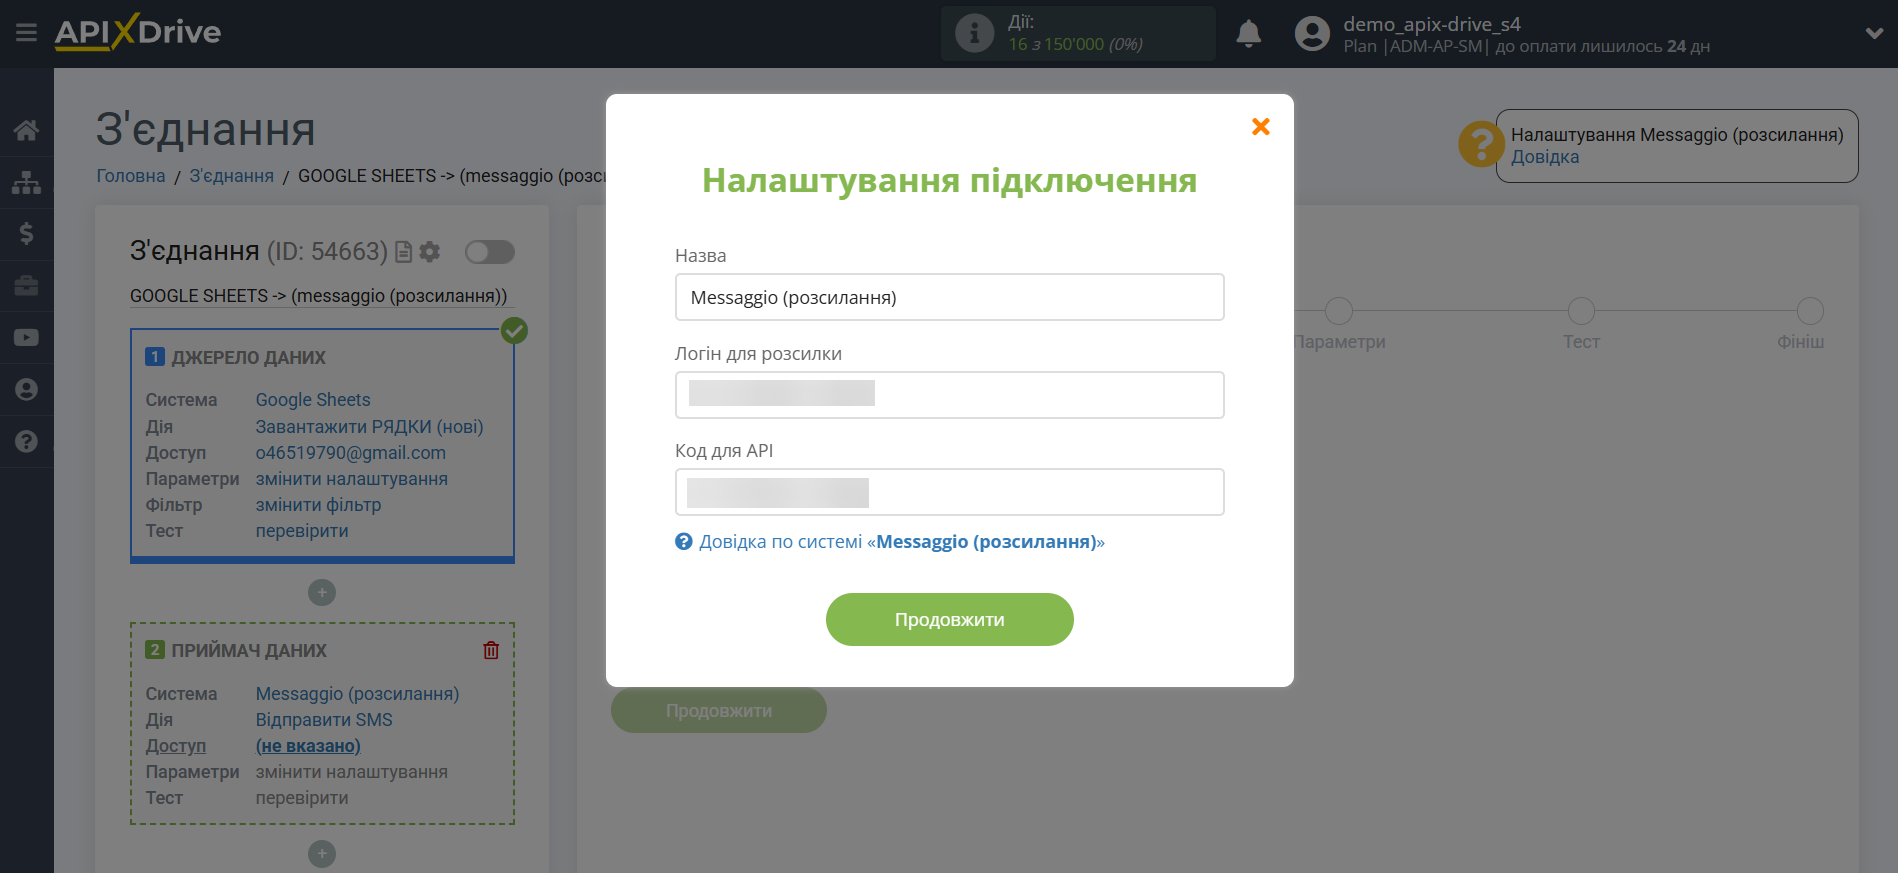
Task: Open the connection settings gear icon
Action: pyautogui.click(x=430, y=252)
